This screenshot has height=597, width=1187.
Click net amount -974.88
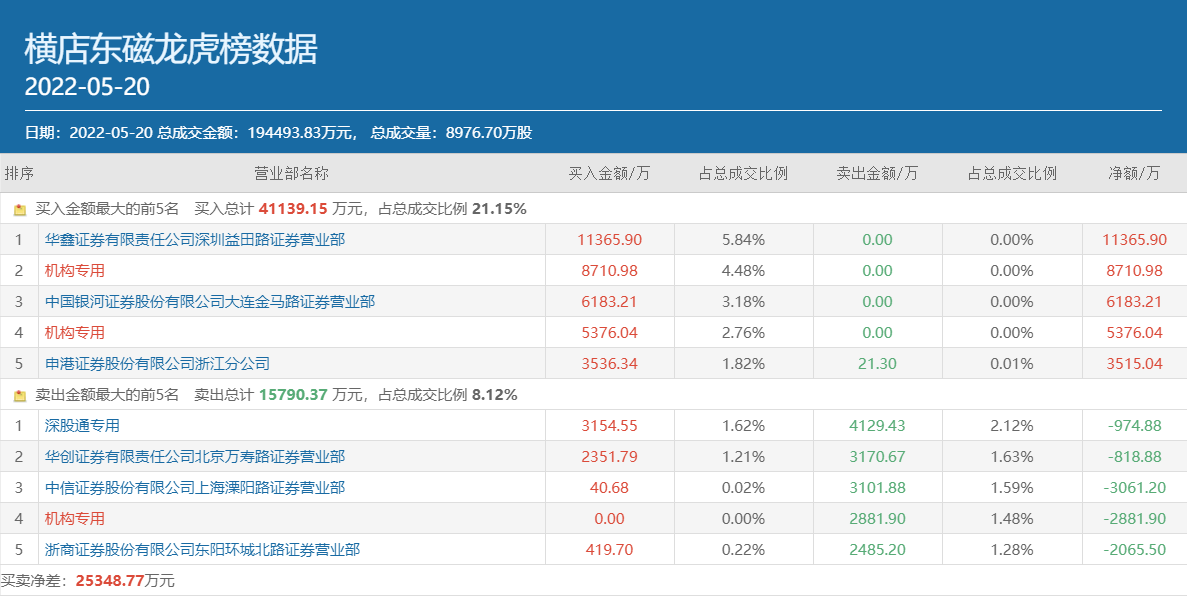[1134, 426]
